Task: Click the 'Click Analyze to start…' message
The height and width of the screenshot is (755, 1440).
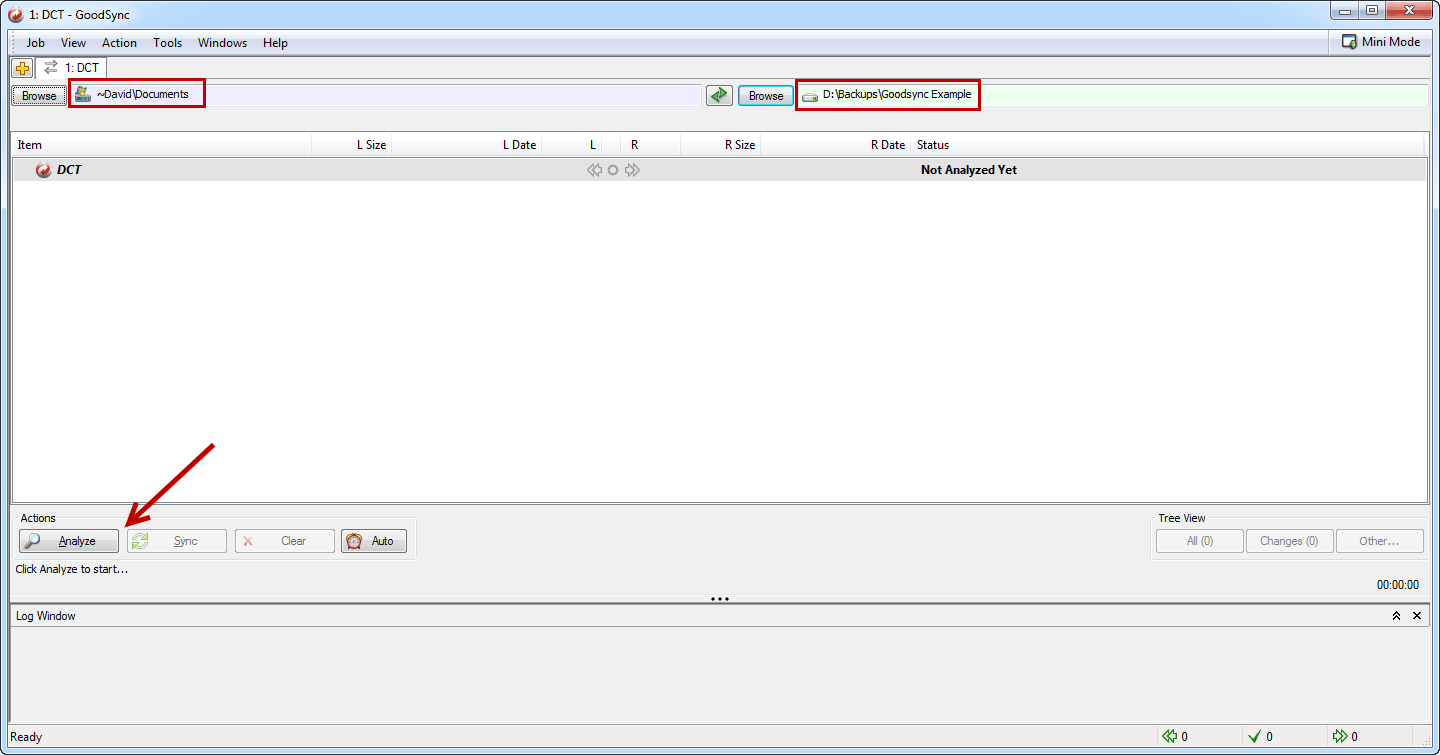Action: coord(72,569)
